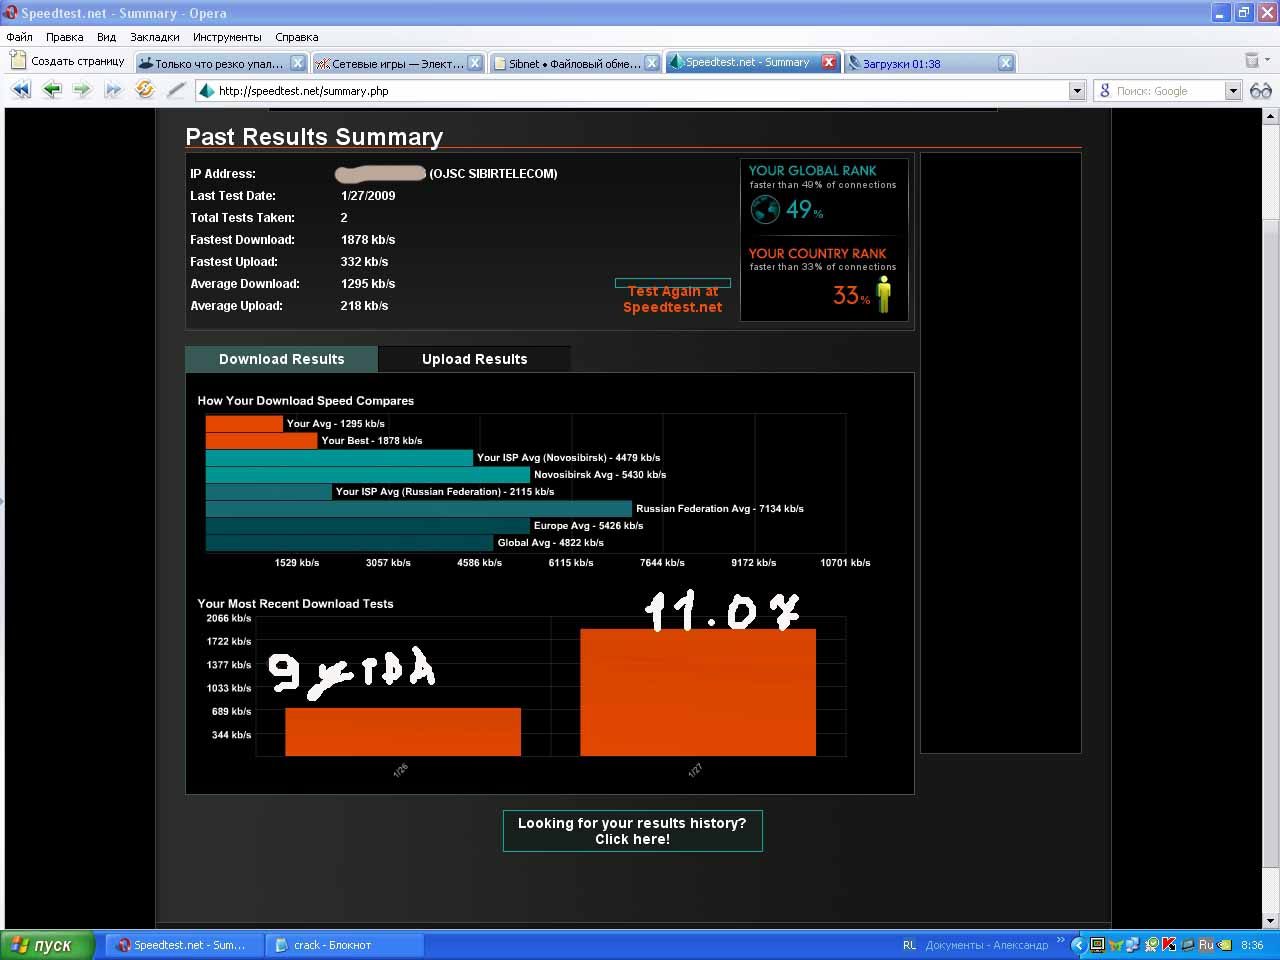The width and height of the screenshot is (1280, 960).
Task: Reload the page with the orange icon
Action: (x=145, y=90)
